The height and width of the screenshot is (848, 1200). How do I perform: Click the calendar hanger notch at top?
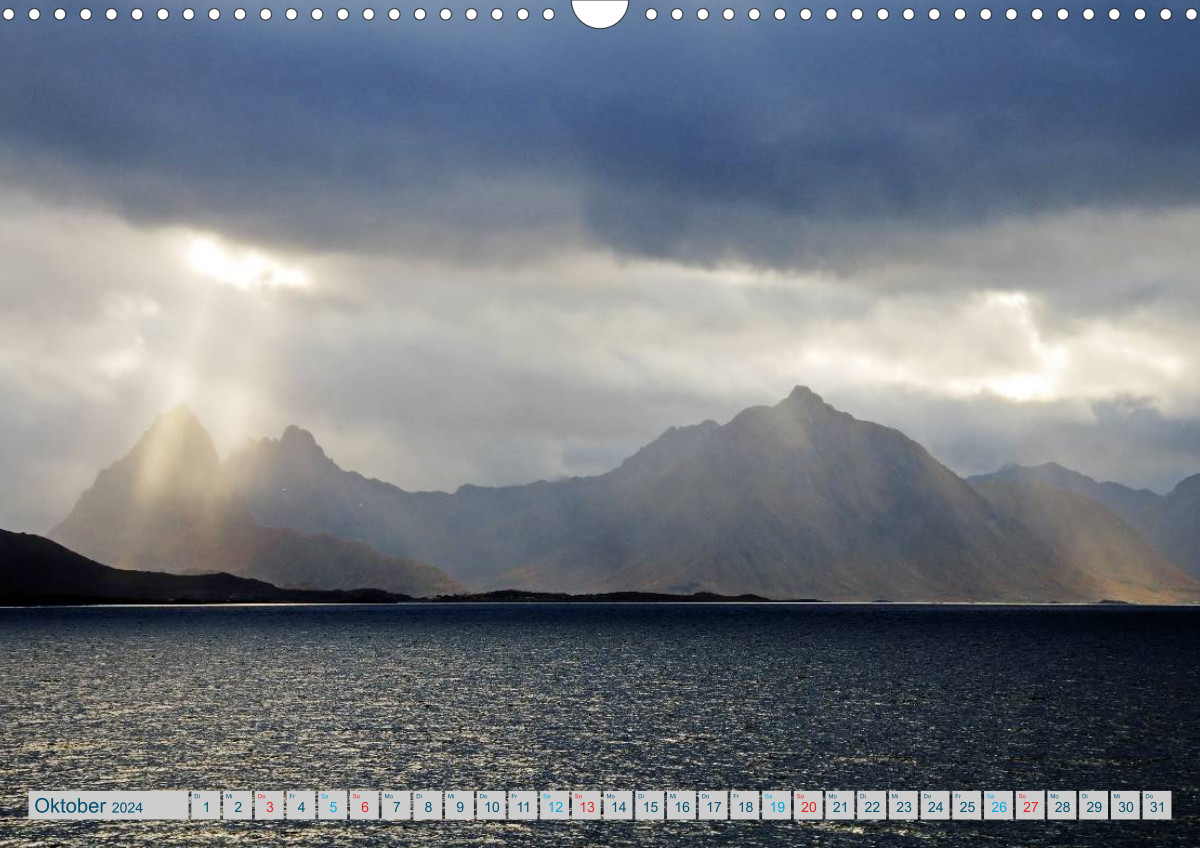[x=600, y=12]
